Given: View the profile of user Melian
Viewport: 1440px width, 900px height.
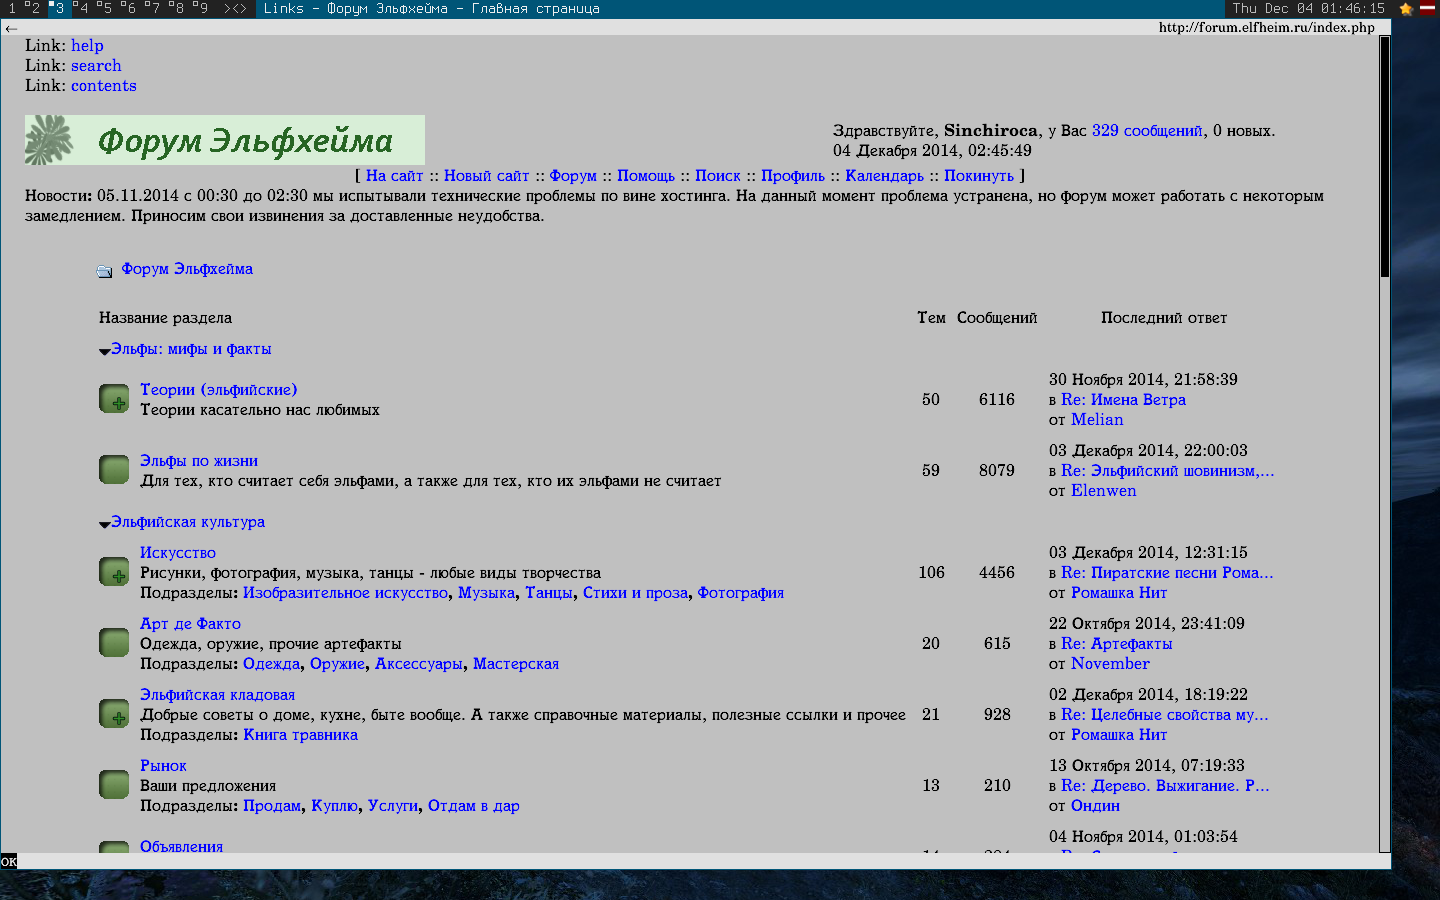Looking at the screenshot, I should pyautogui.click(x=1098, y=420).
